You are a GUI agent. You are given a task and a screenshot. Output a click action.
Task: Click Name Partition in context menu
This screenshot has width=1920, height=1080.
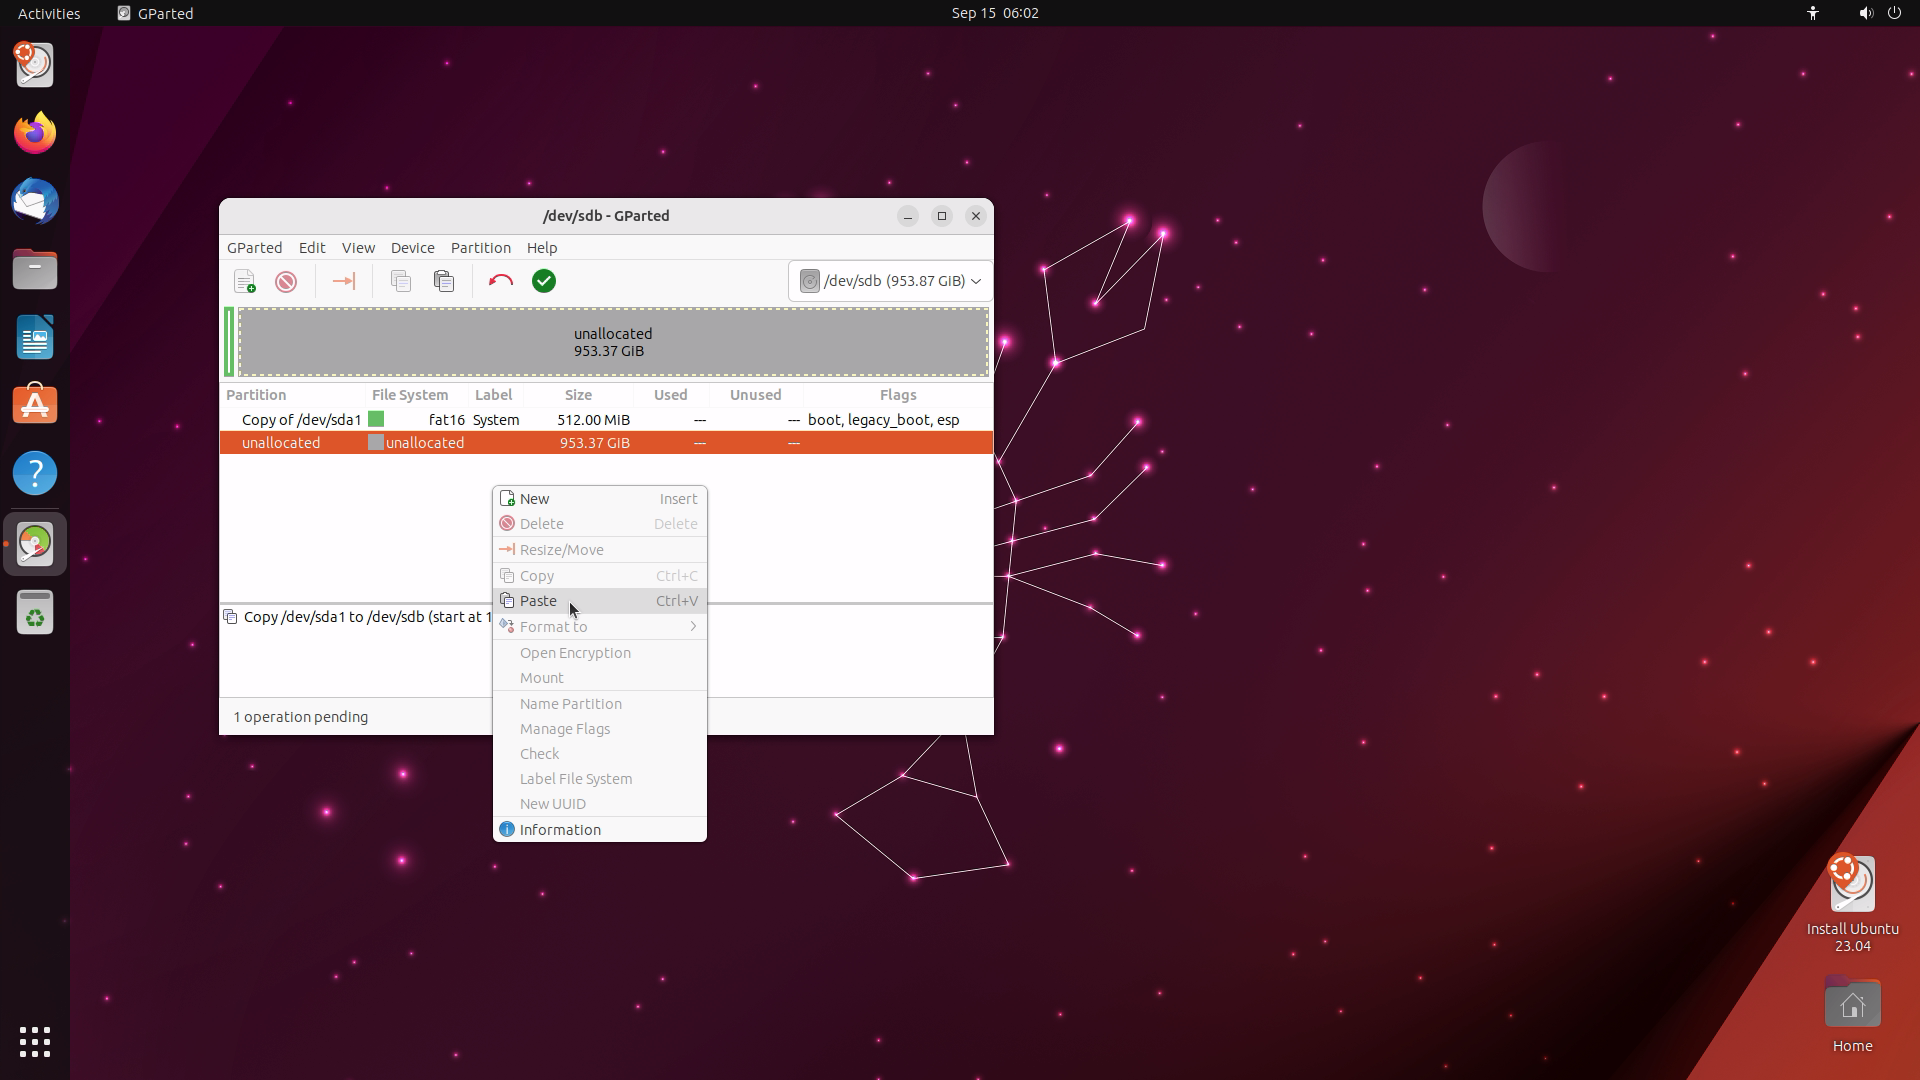[x=600, y=704]
